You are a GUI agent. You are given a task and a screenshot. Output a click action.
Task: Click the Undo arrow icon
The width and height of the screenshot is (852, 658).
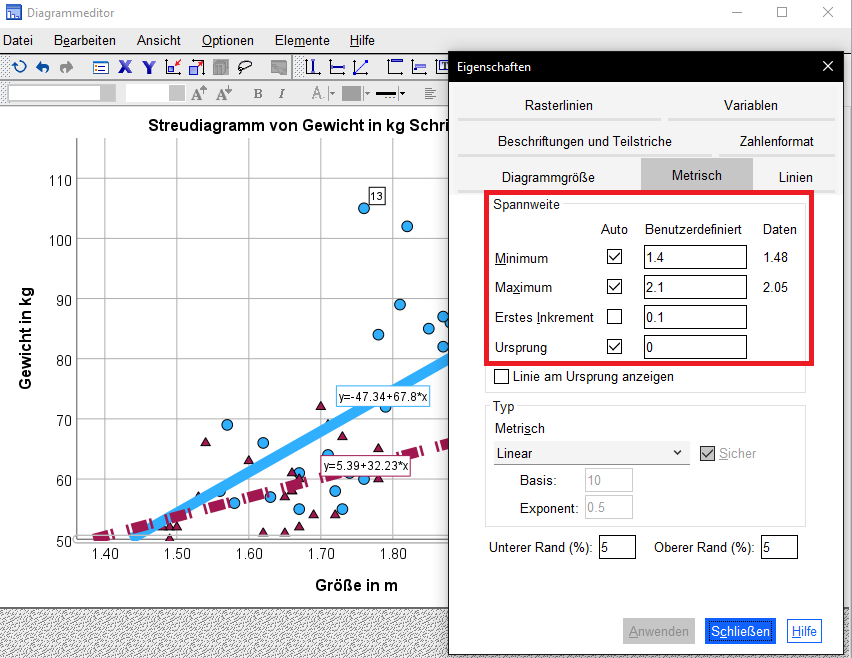coord(41,66)
